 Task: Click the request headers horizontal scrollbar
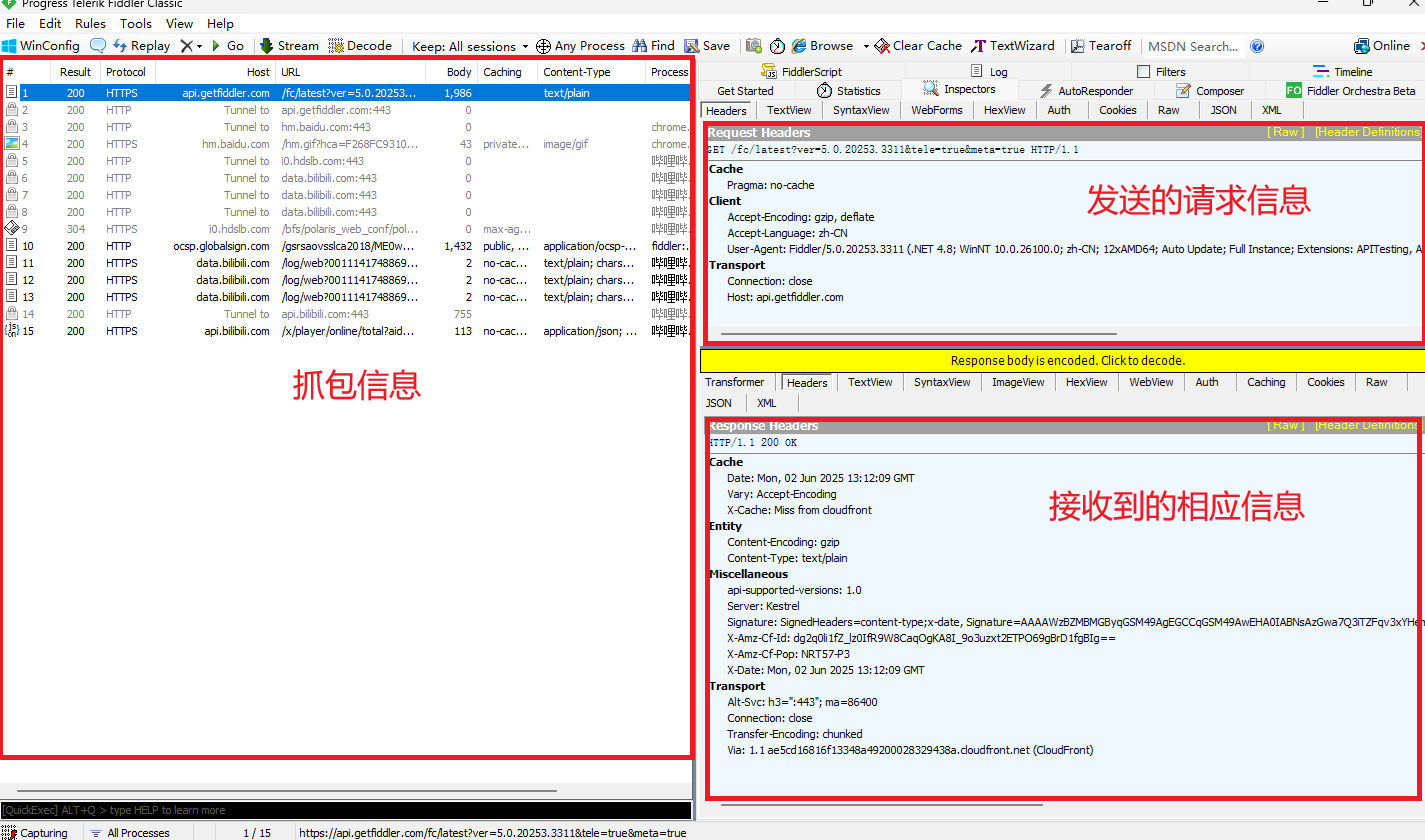click(919, 334)
